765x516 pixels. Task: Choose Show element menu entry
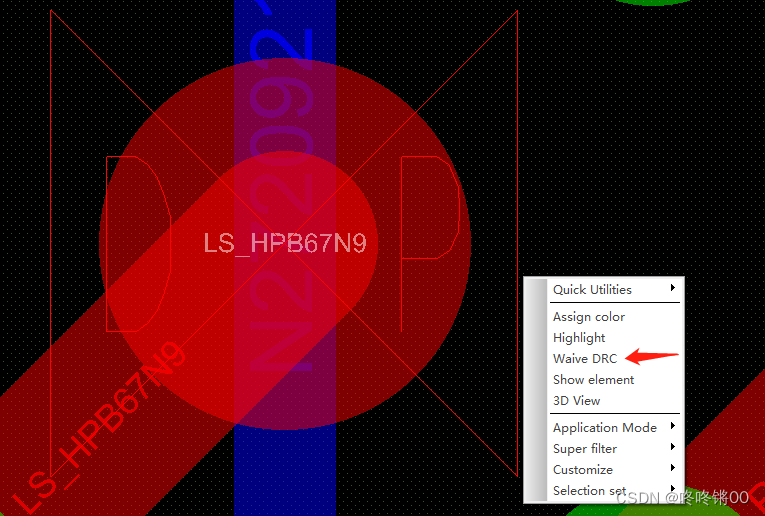pos(614,379)
